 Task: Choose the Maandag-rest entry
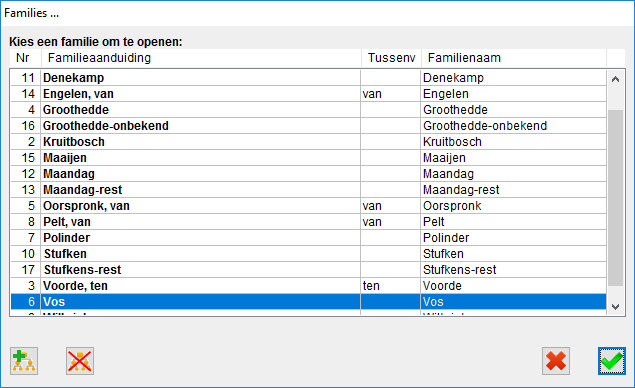tap(308, 190)
